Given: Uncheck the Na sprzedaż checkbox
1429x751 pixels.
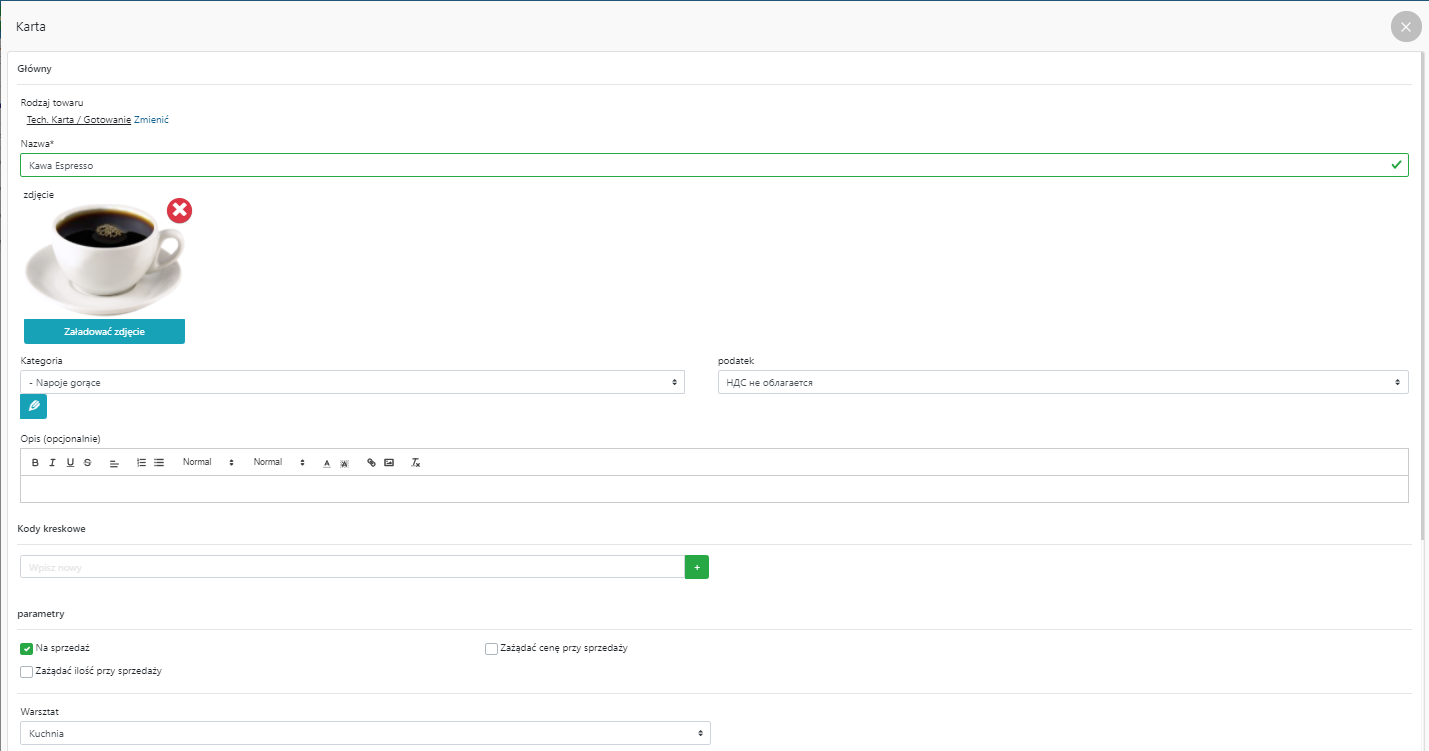Looking at the screenshot, I should point(27,649).
